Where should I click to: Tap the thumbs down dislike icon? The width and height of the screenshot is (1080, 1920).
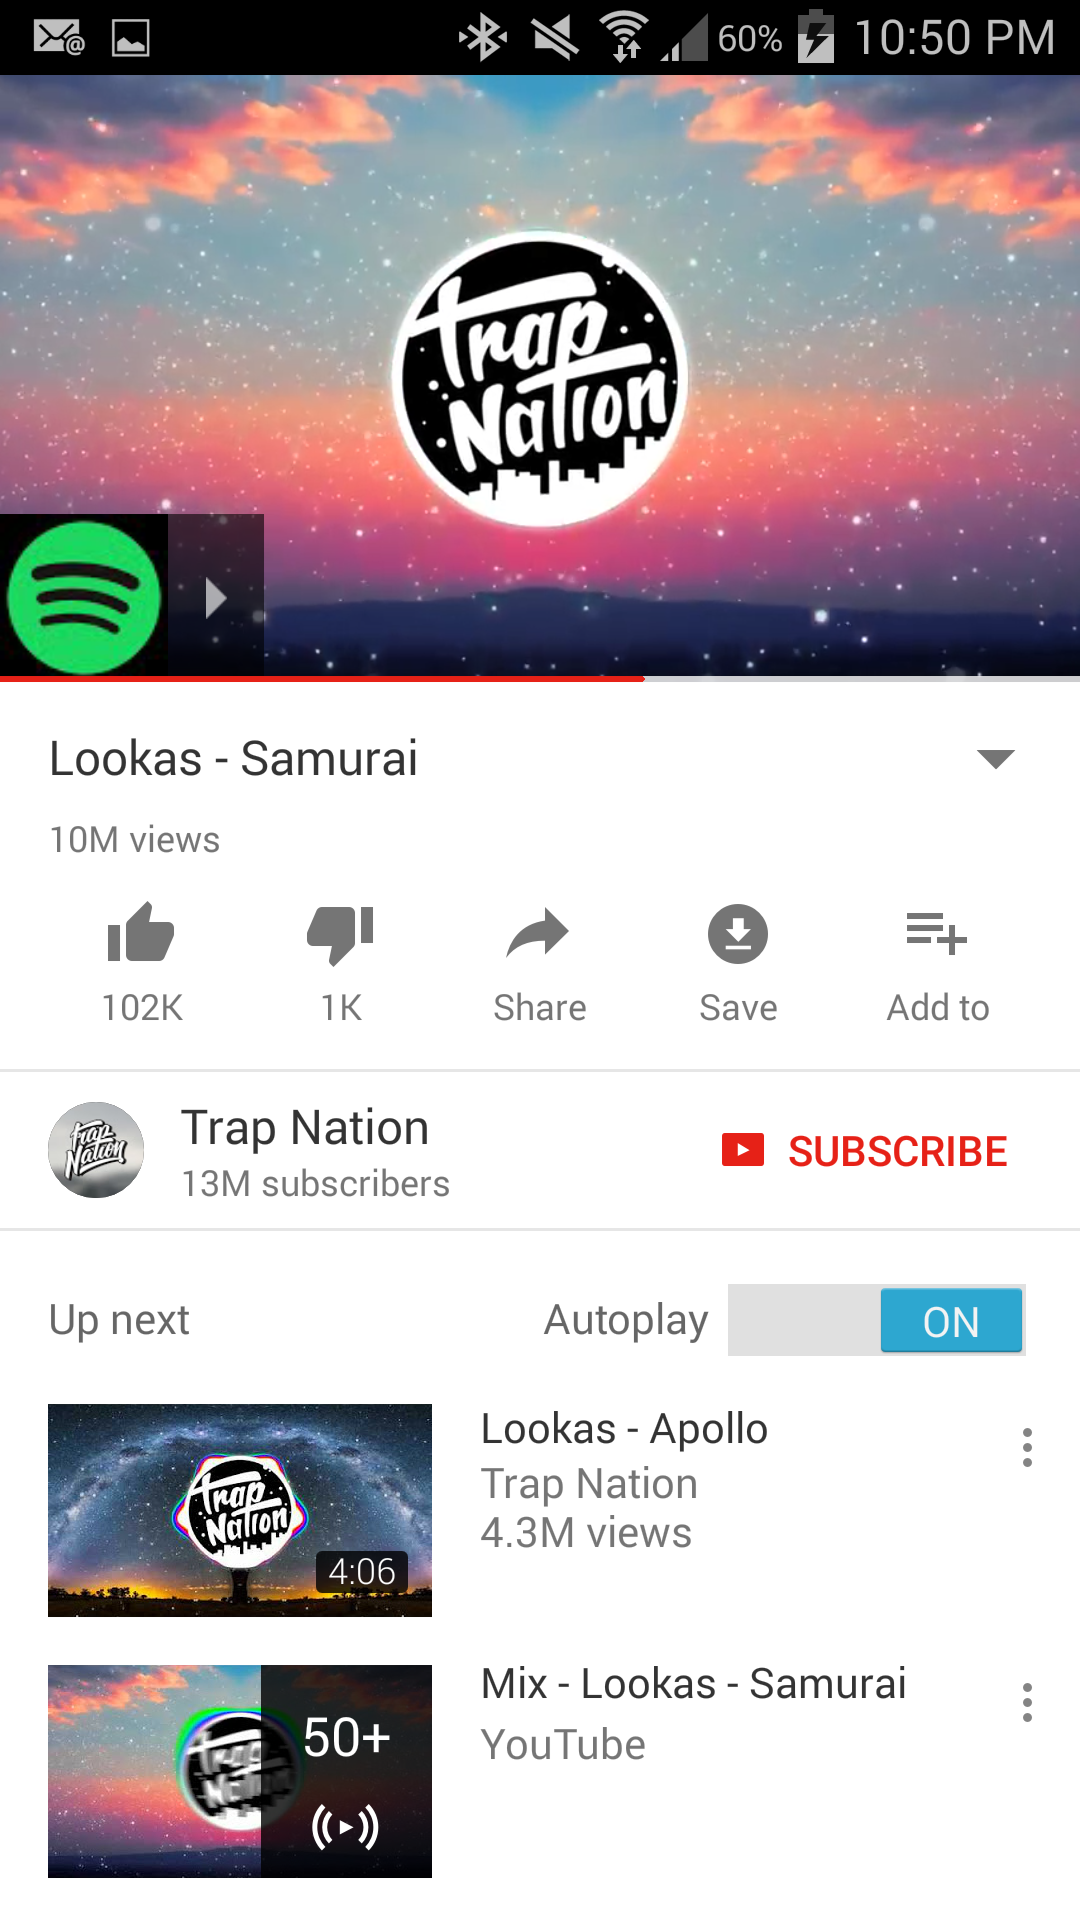341,935
